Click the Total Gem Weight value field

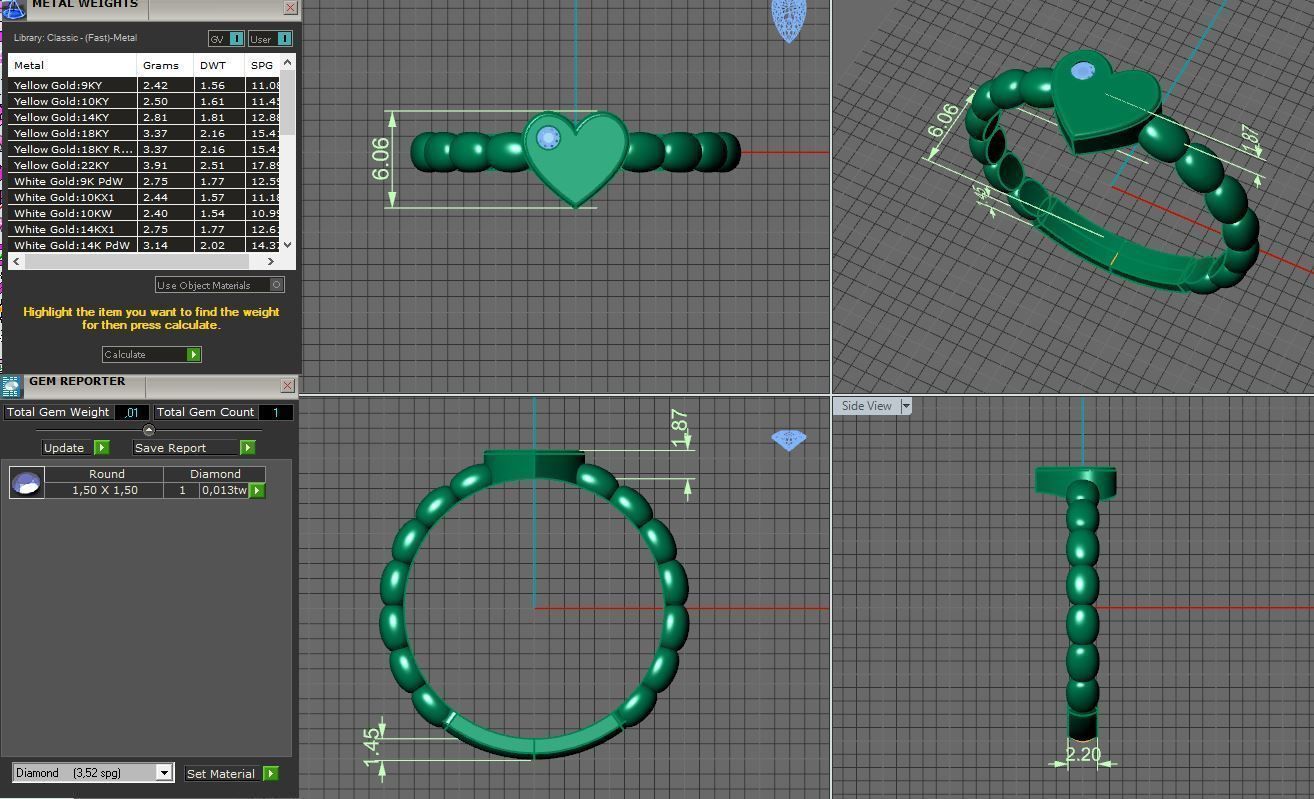coord(132,412)
